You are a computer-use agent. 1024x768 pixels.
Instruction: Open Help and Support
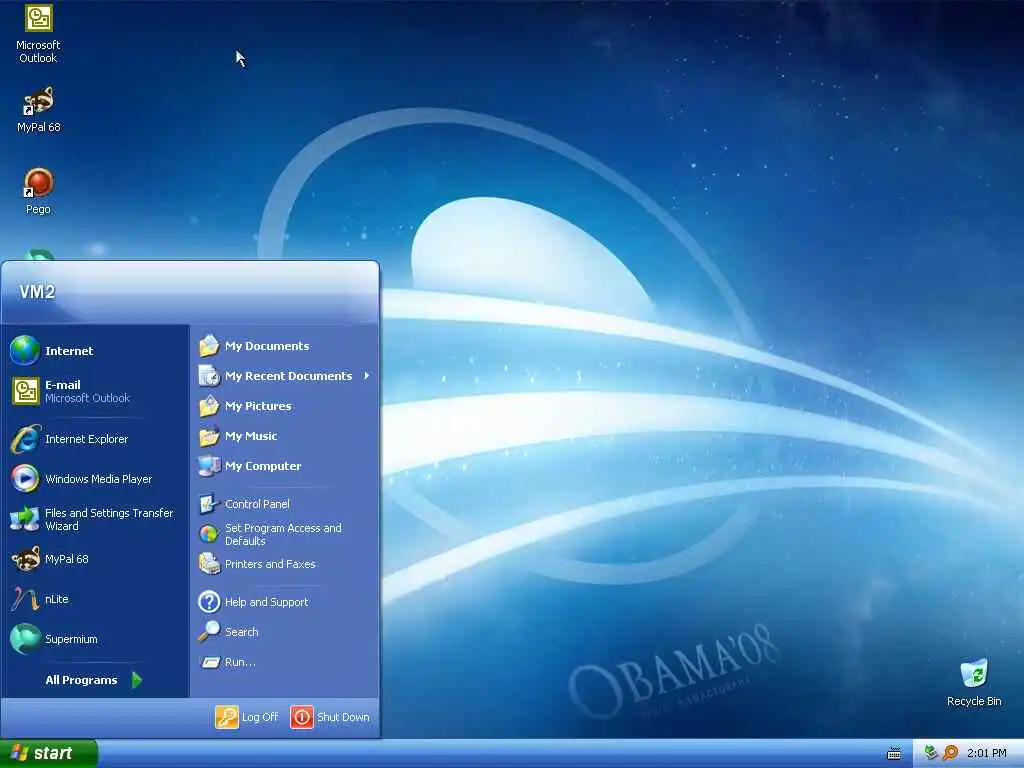[285, 601]
